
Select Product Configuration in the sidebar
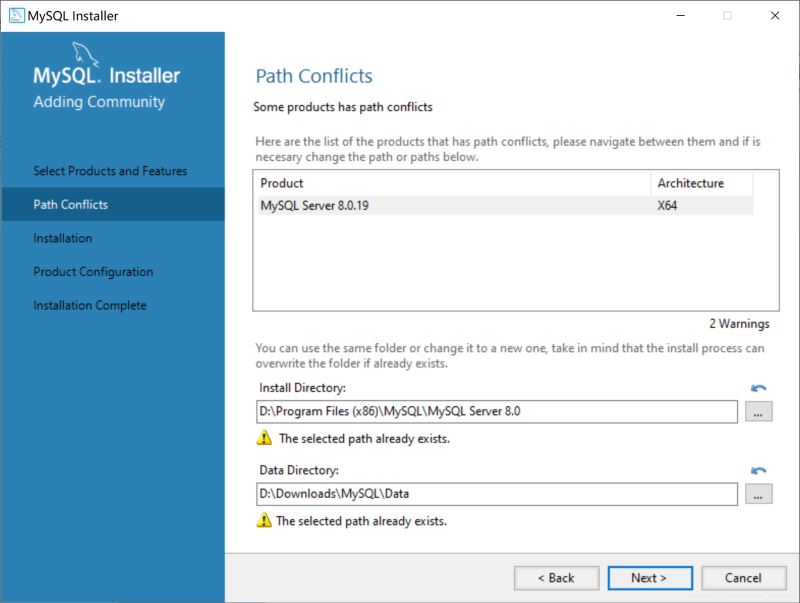click(93, 271)
